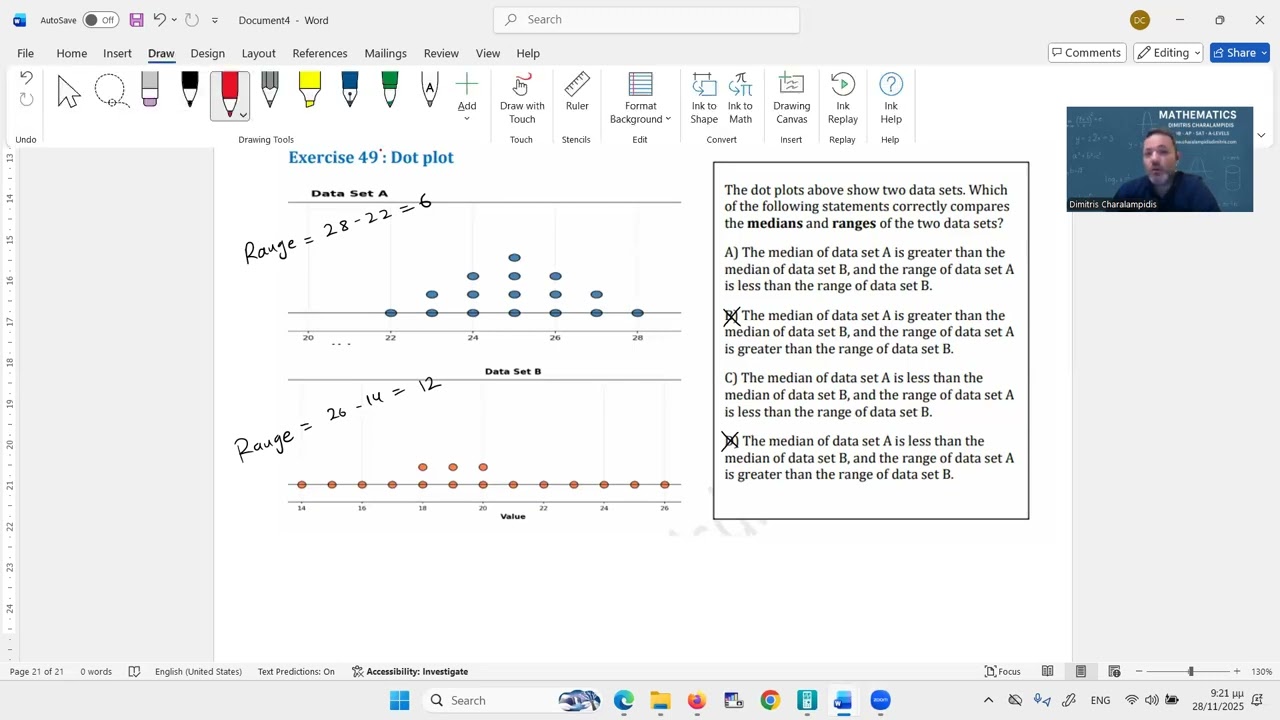Switch to the Review tab

pyautogui.click(x=441, y=53)
